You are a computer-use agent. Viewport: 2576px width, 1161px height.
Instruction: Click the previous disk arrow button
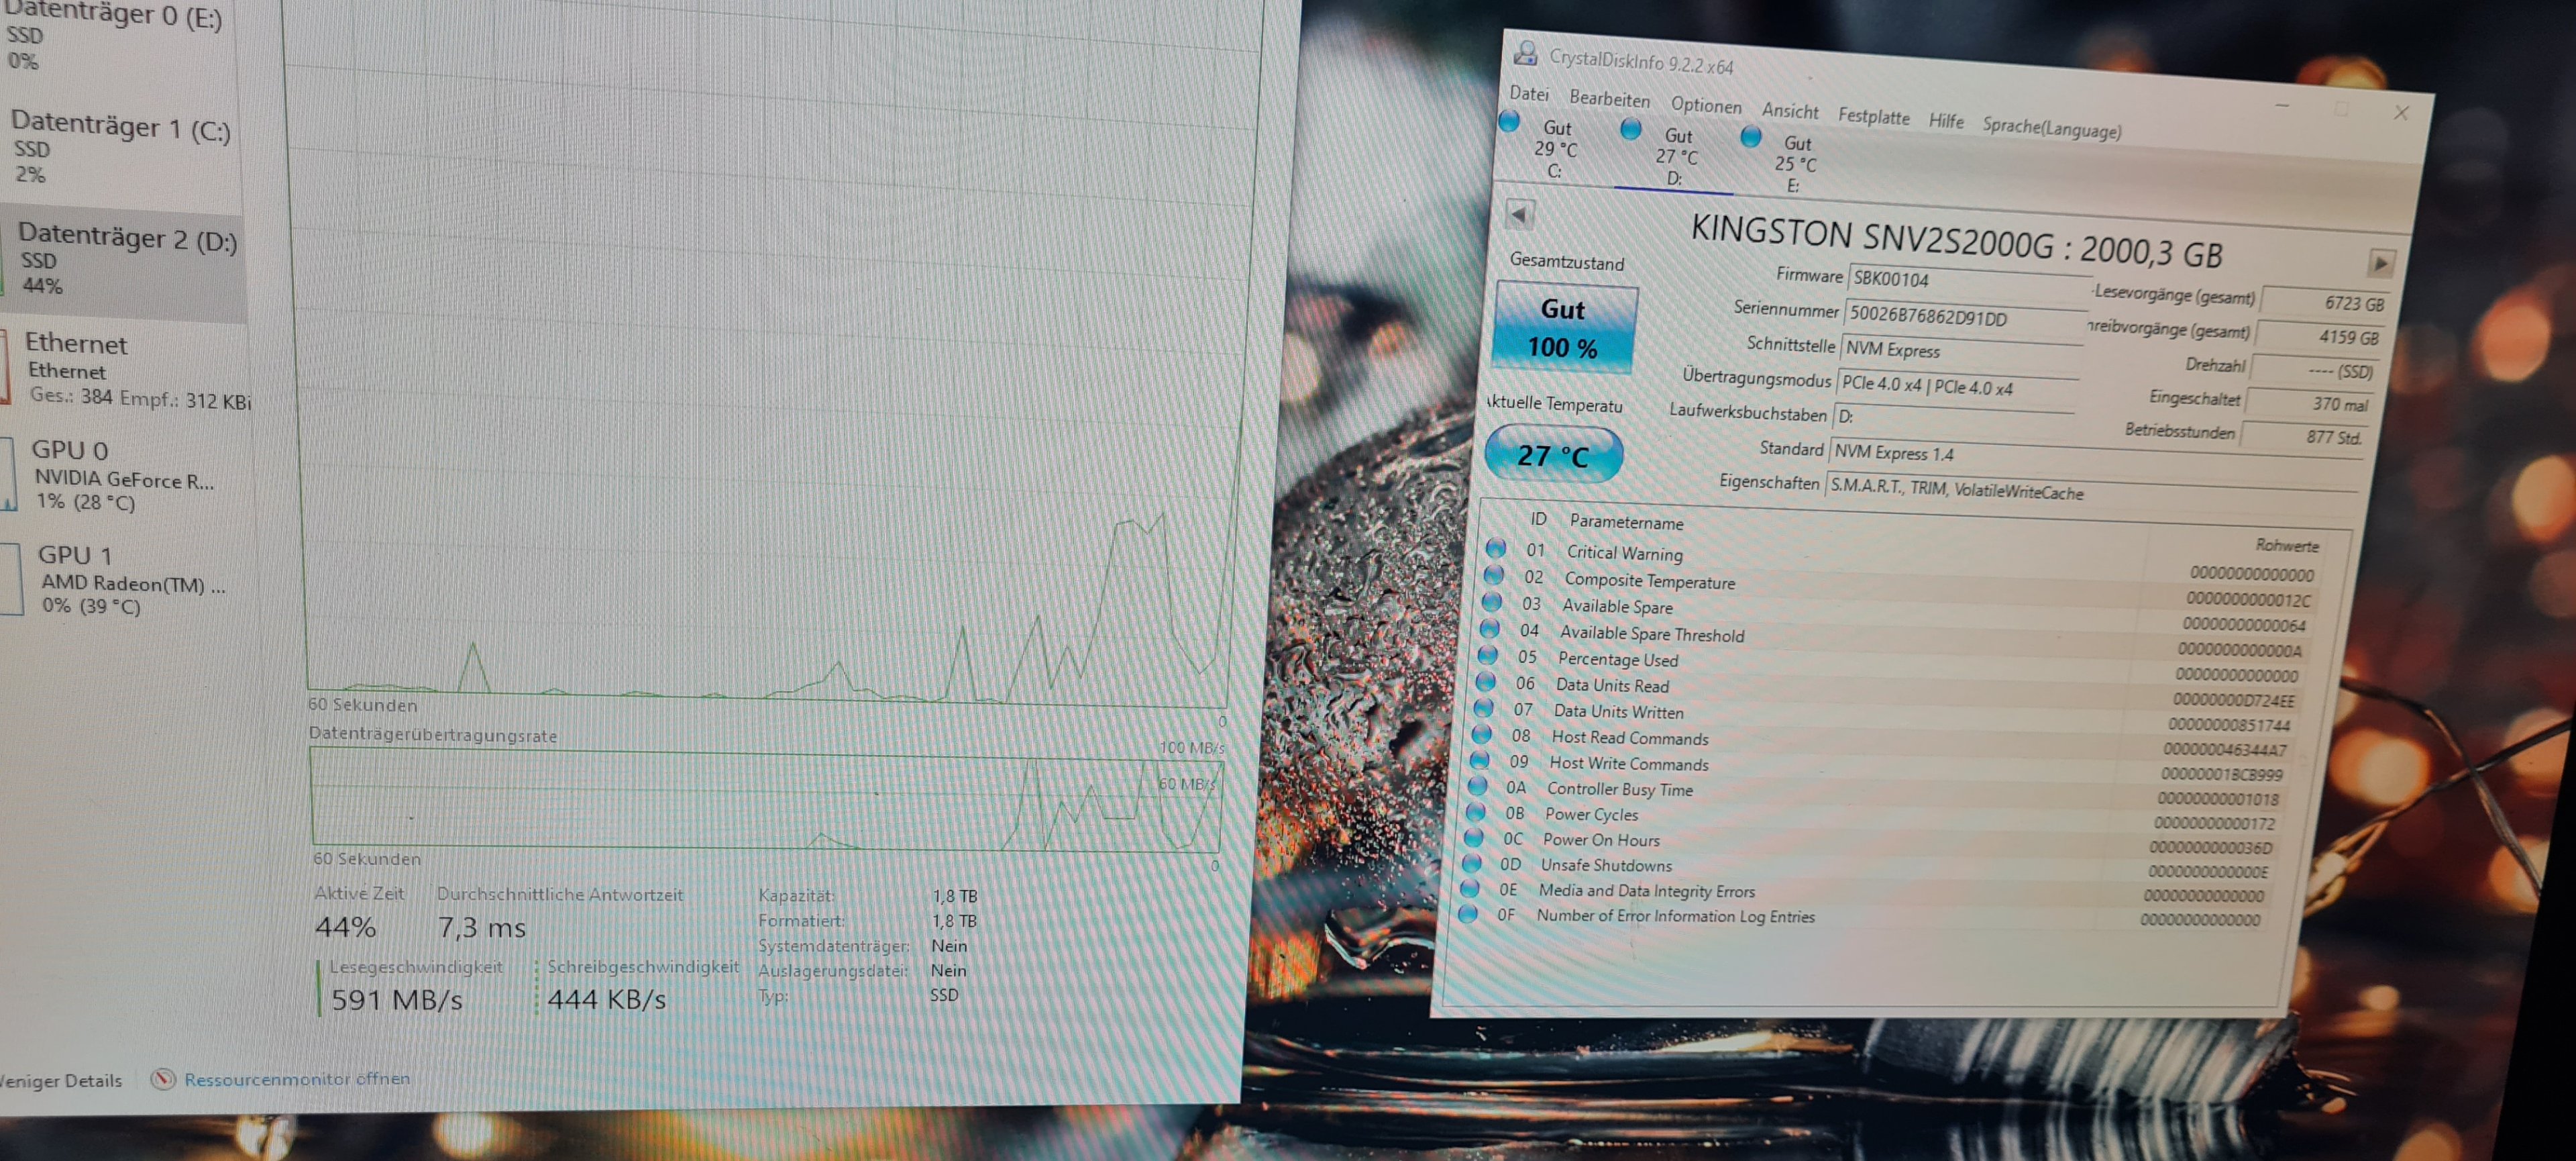pos(1519,214)
